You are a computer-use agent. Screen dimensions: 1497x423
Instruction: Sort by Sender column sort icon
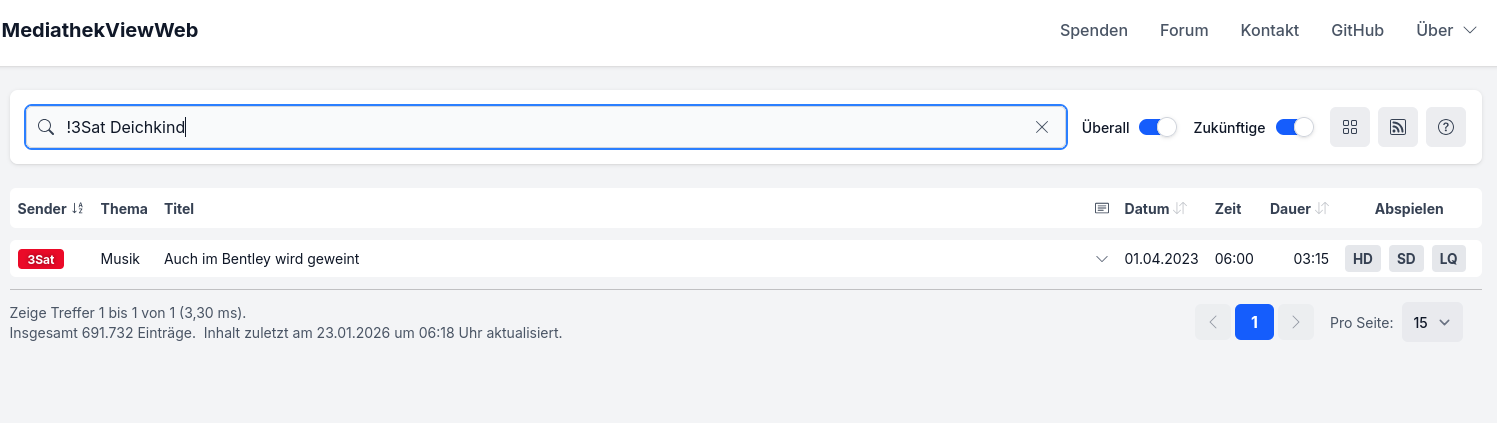78,209
